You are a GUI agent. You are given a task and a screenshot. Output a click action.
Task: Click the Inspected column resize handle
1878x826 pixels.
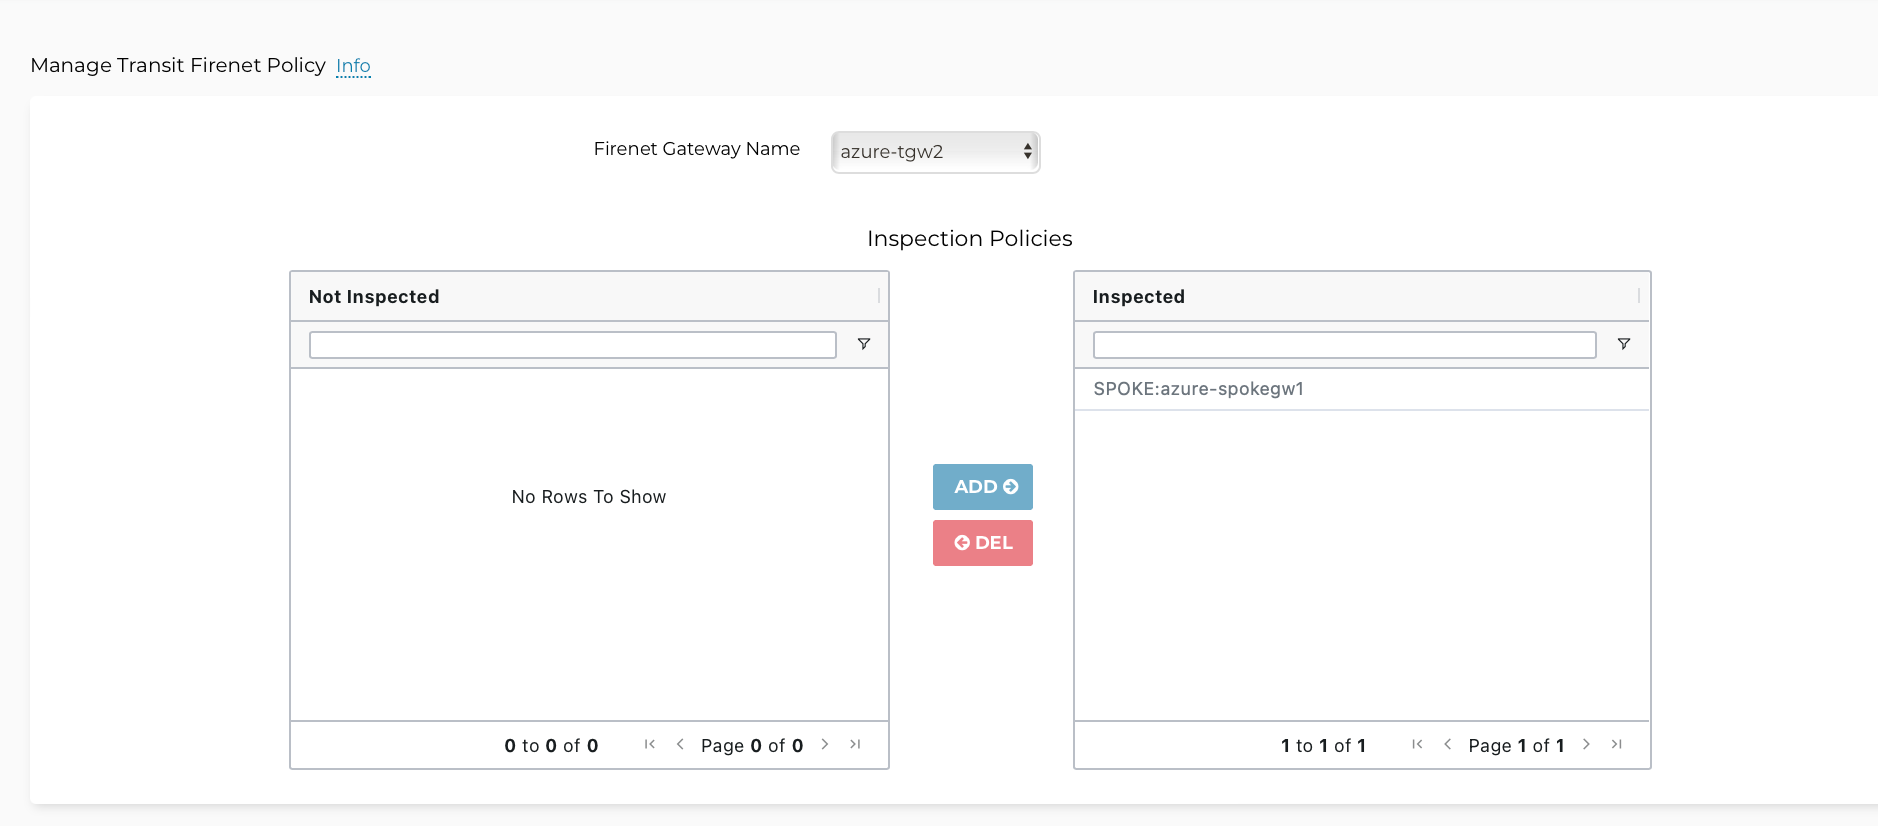pos(1639,296)
